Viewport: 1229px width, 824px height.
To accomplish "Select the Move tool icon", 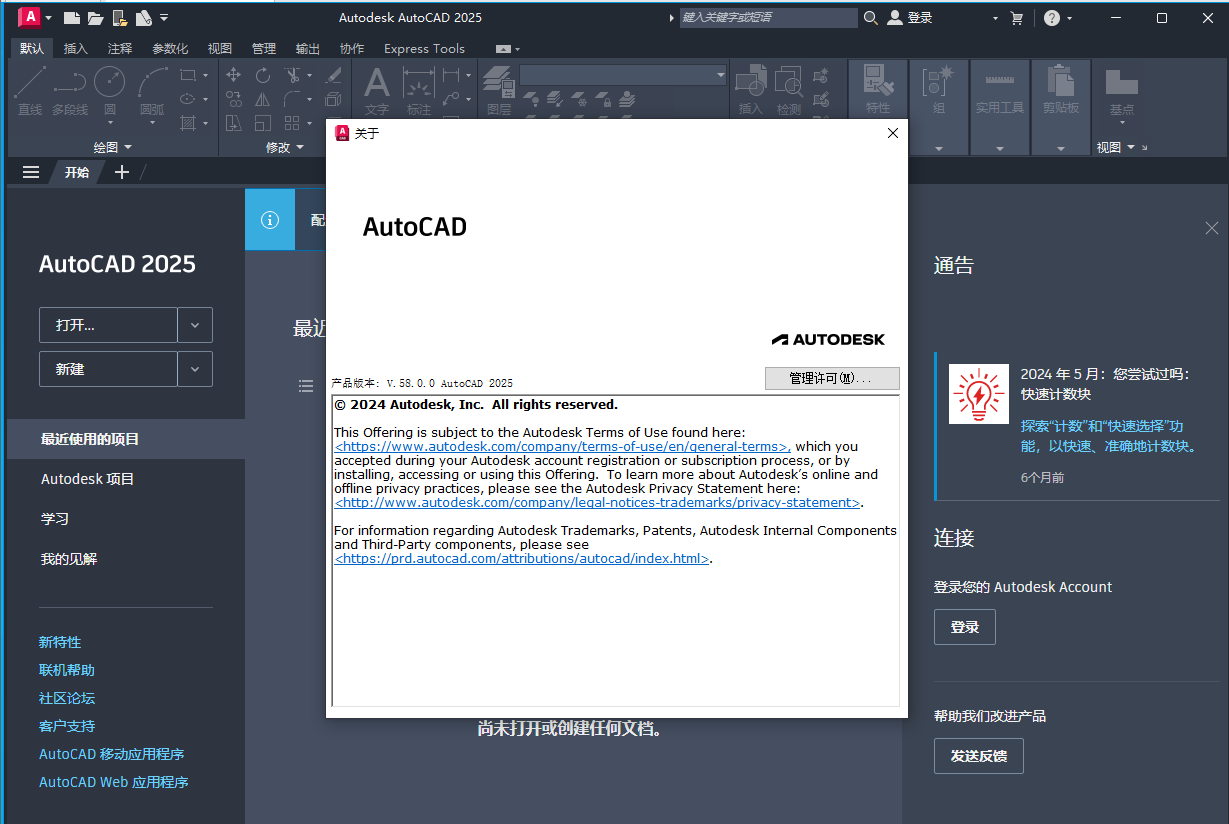I will coord(234,75).
